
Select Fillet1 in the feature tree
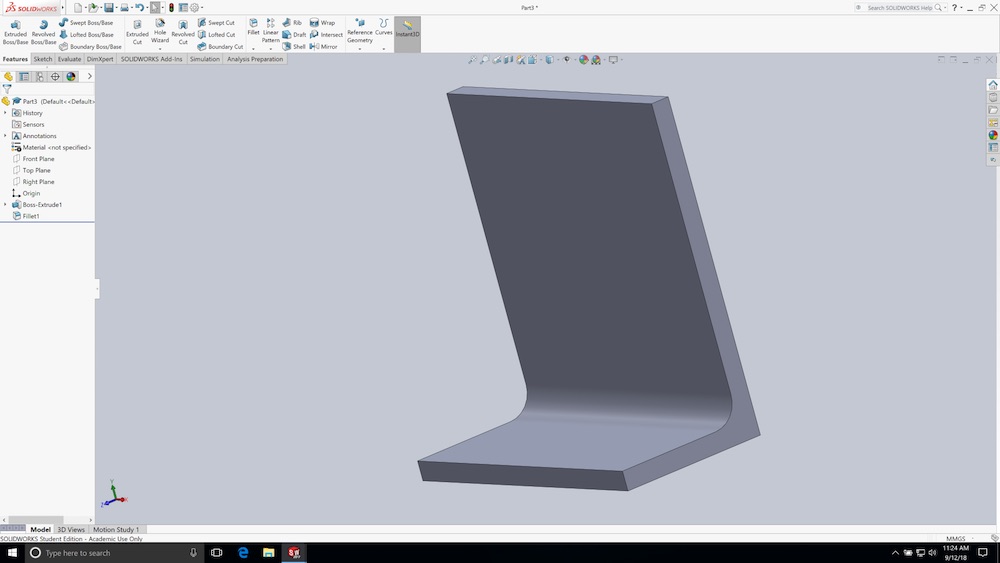(31, 216)
